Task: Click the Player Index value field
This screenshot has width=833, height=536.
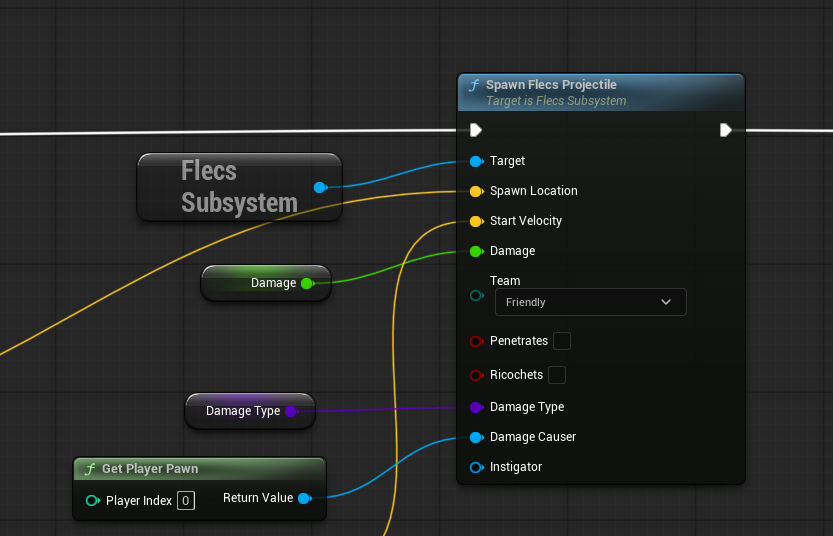Action: [186, 500]
